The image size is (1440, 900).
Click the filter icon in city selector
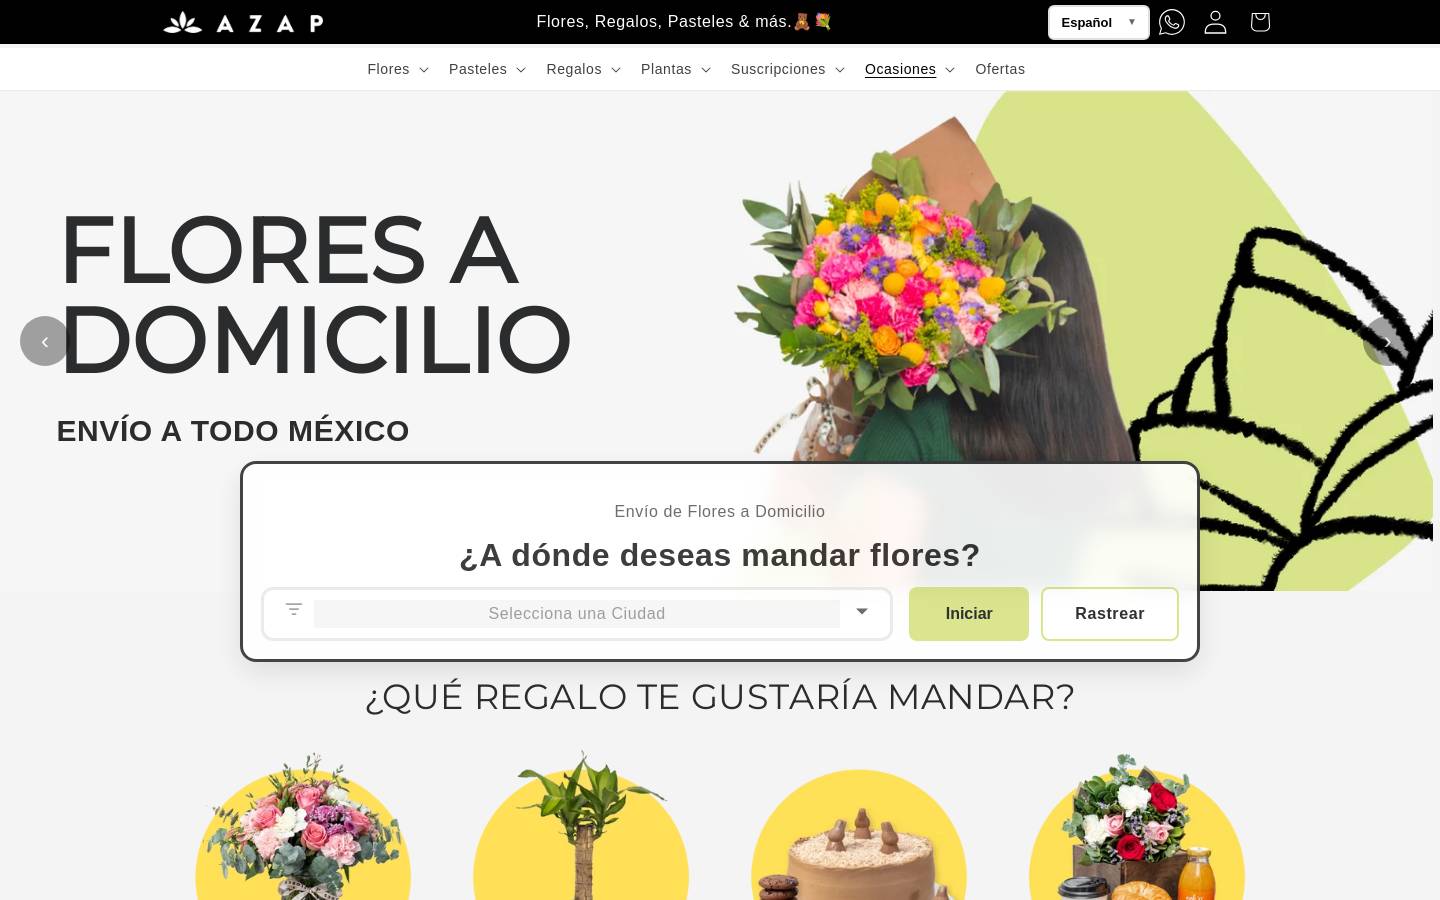[x=294, y=609]
